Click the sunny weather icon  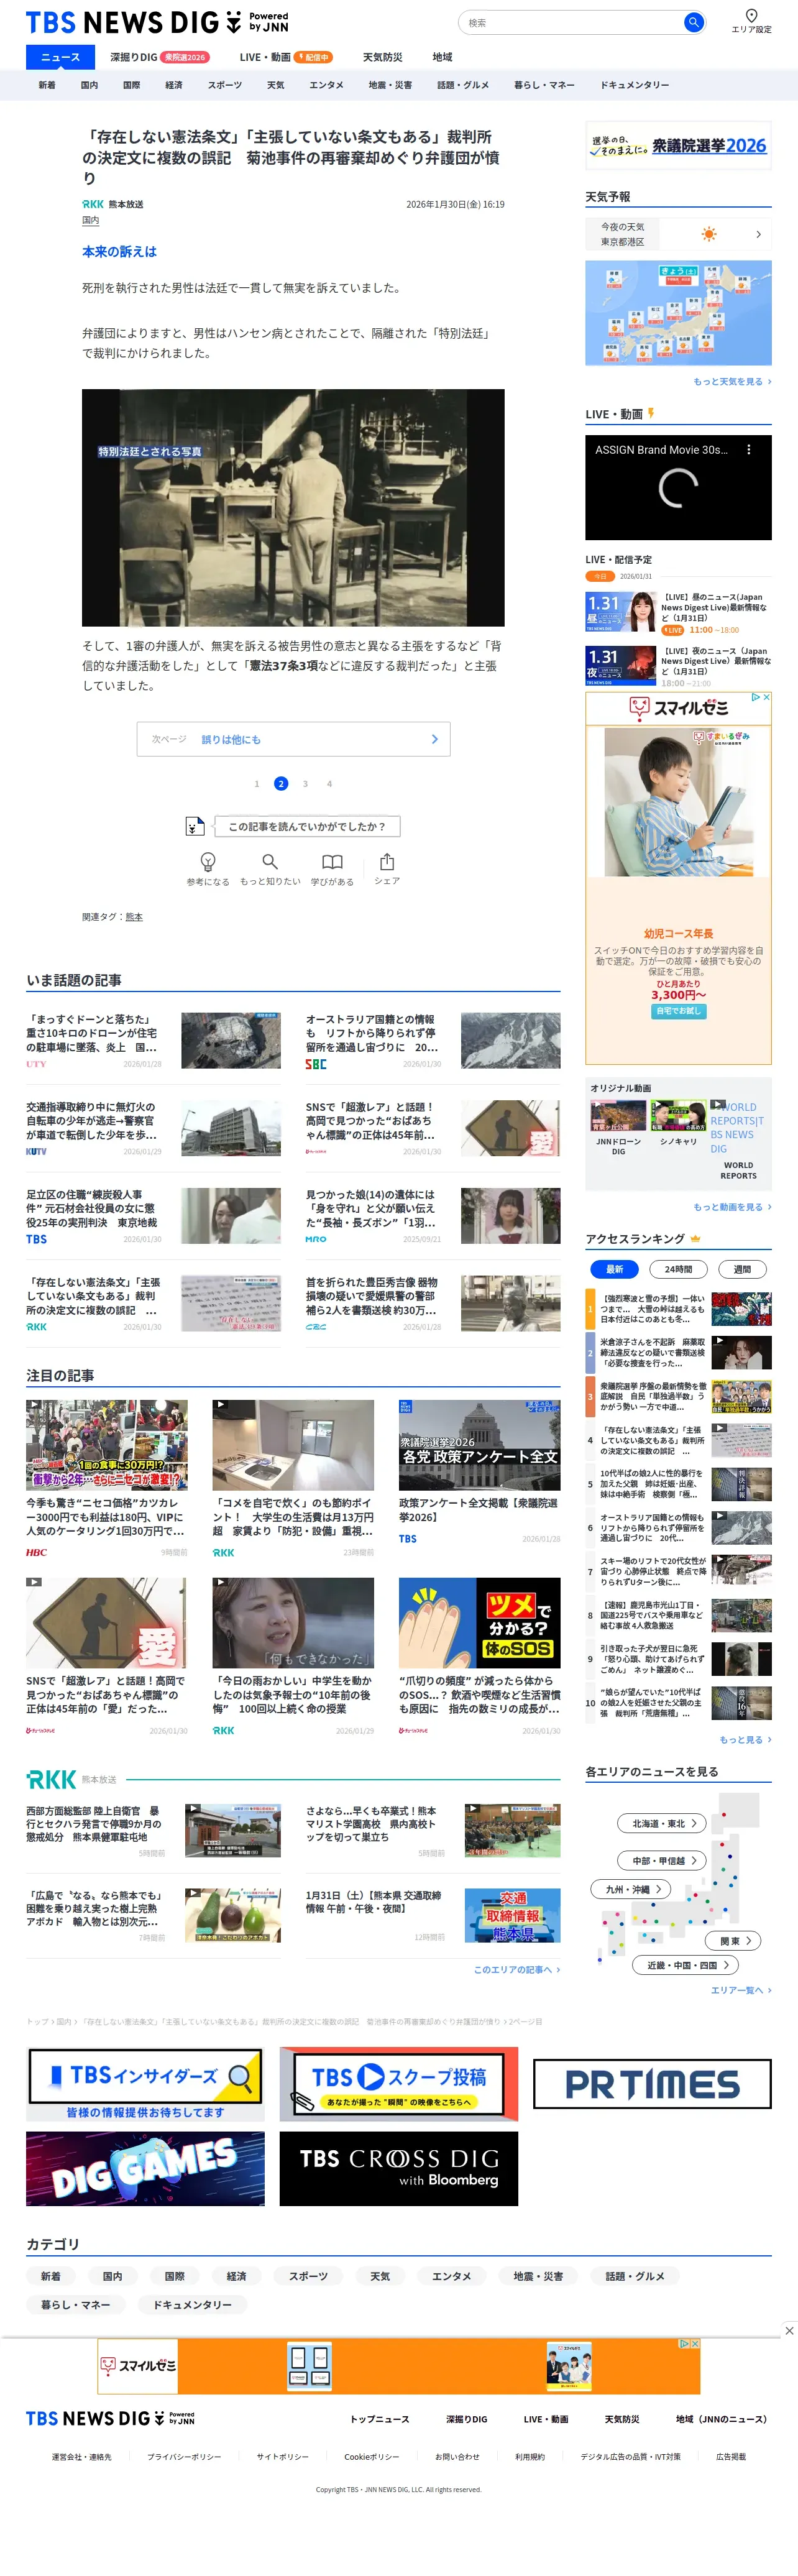[709, 234]
